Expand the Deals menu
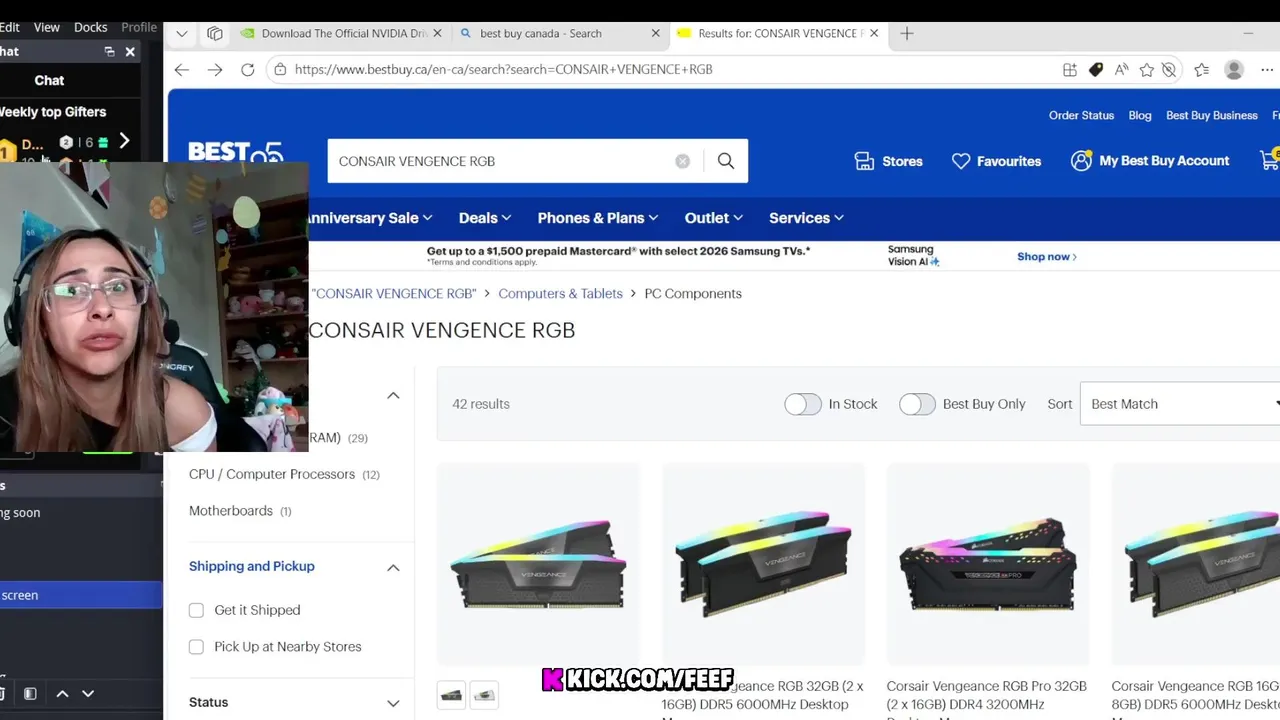This screenshot has height=720, width=1280. click(x=485, y=218)
